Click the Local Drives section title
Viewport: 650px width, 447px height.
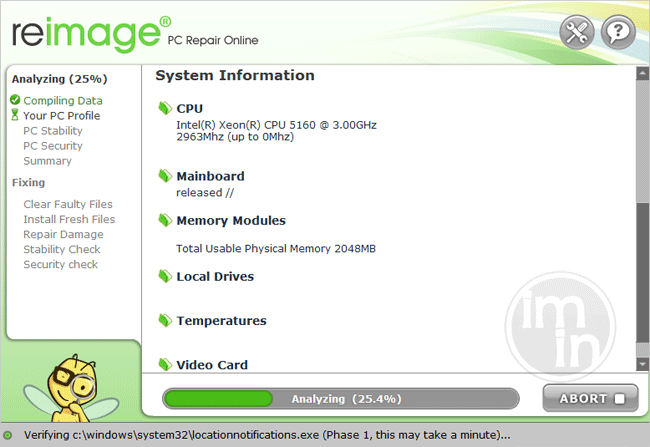click(215, 277)
